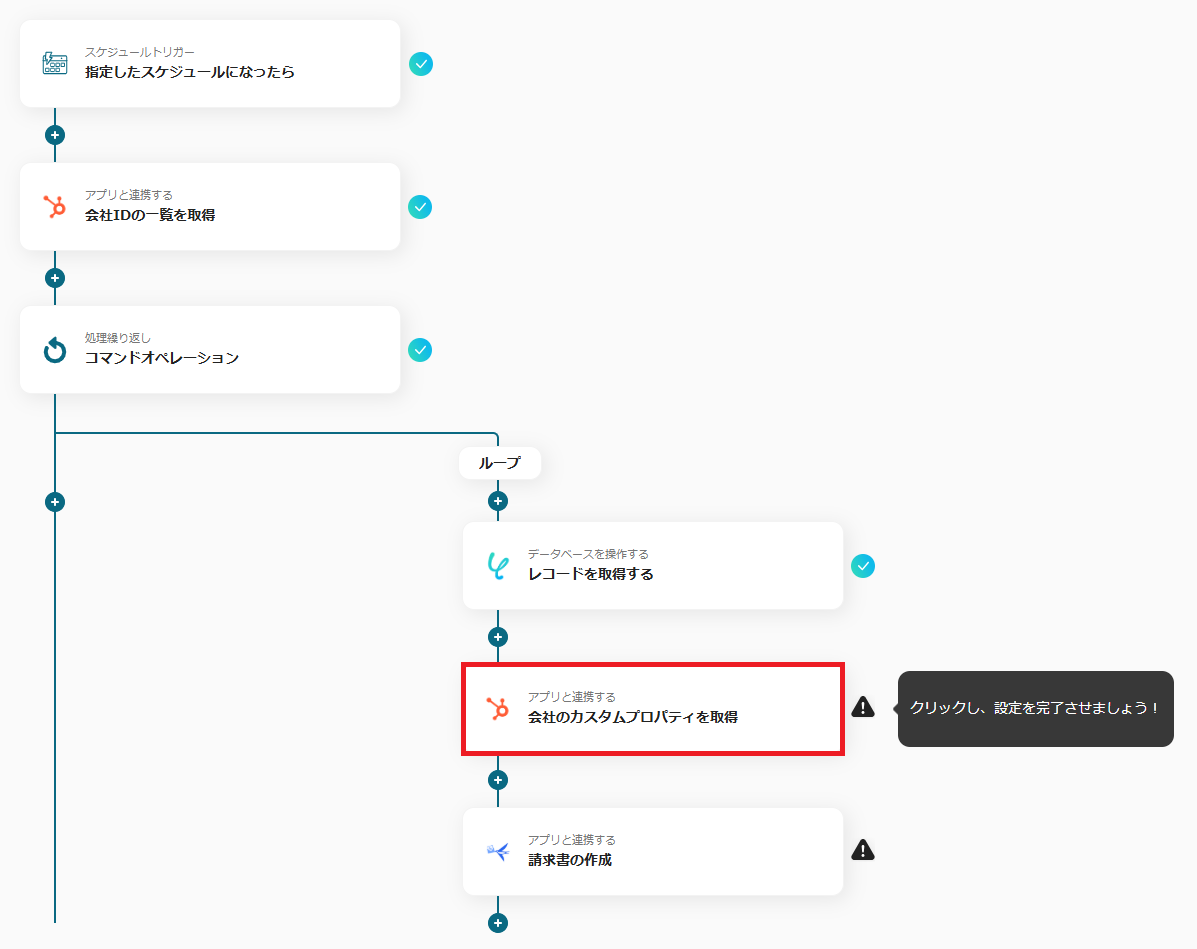Open the 指定したスケジュールになったら trigger card
Viewport: 1197px width, 949px height.
(x=210, y=63)
